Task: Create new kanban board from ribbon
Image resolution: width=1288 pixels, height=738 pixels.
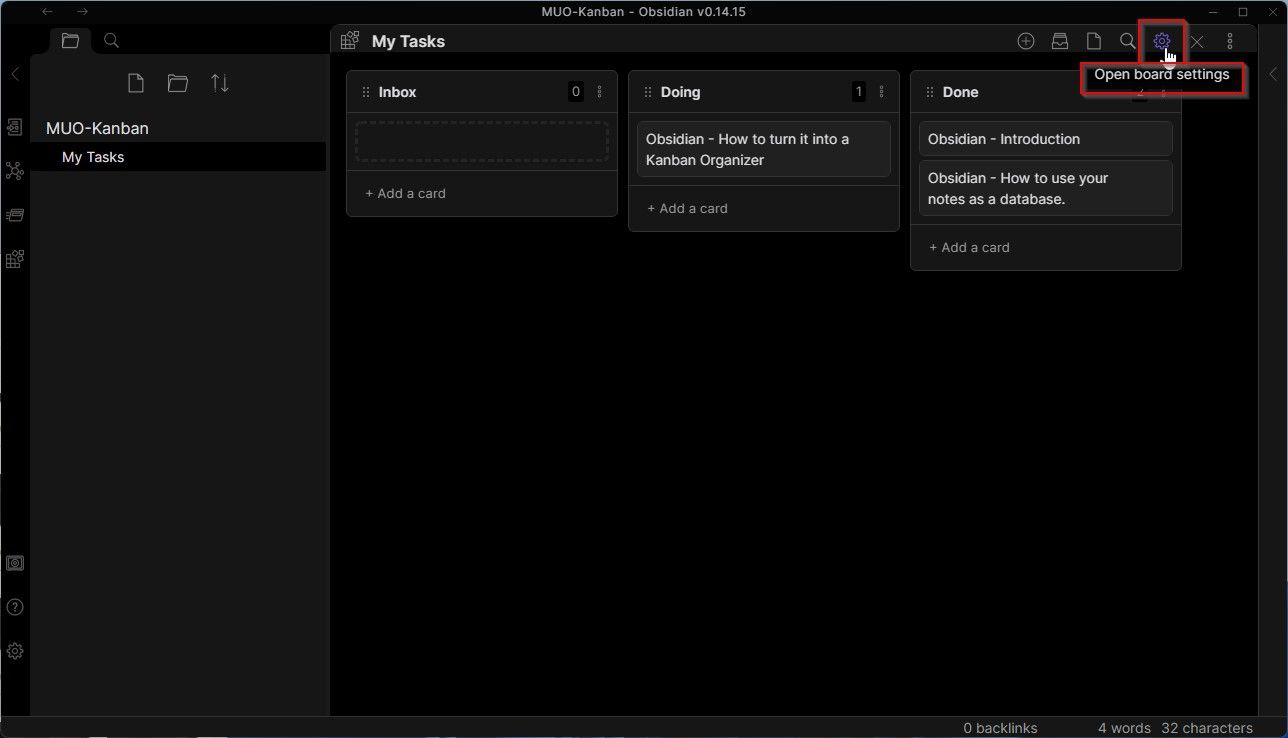Action: (x=15, y=259)
